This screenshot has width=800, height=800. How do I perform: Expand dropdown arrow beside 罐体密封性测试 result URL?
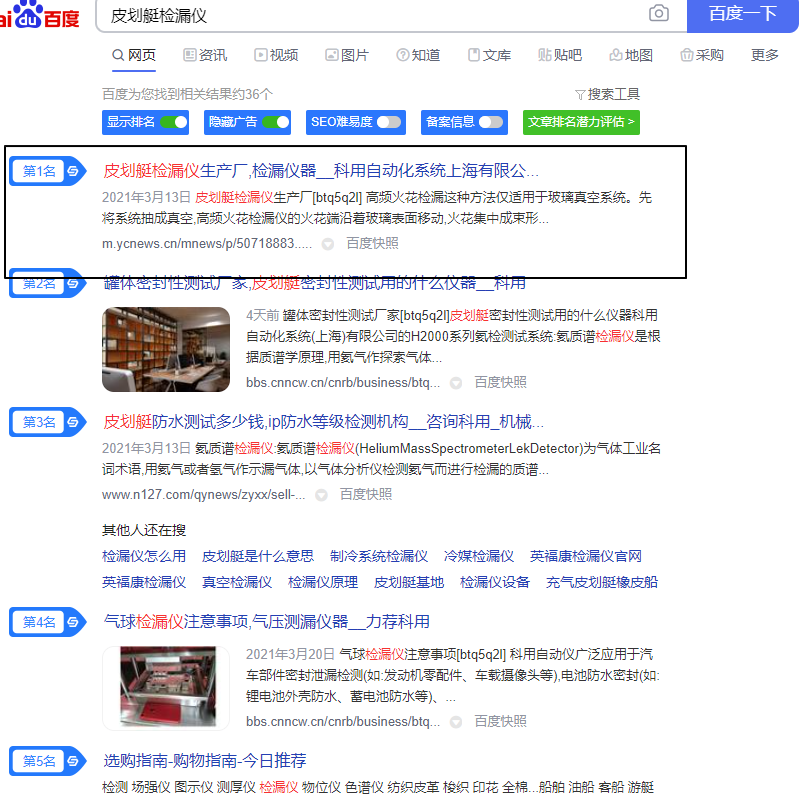(456, 383)
